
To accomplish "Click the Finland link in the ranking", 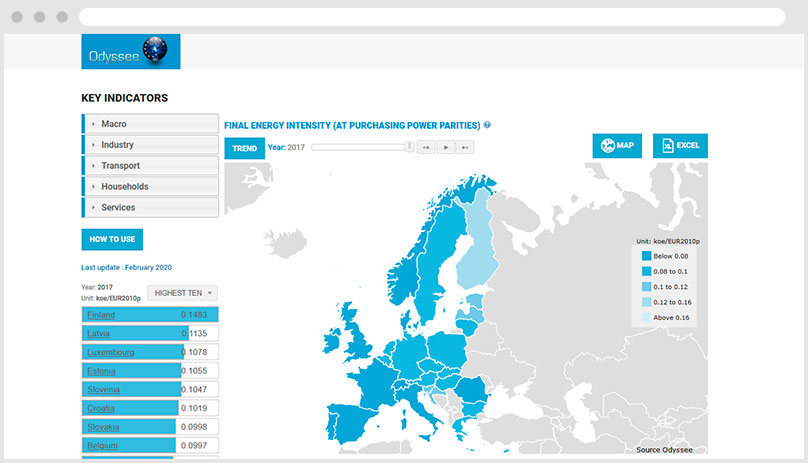I will (x=101, y=315).
